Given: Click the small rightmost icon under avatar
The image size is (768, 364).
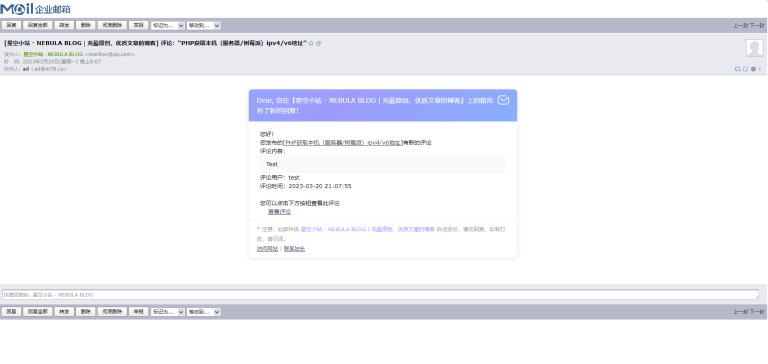Looking at the screenshot, I should point(760,70).
